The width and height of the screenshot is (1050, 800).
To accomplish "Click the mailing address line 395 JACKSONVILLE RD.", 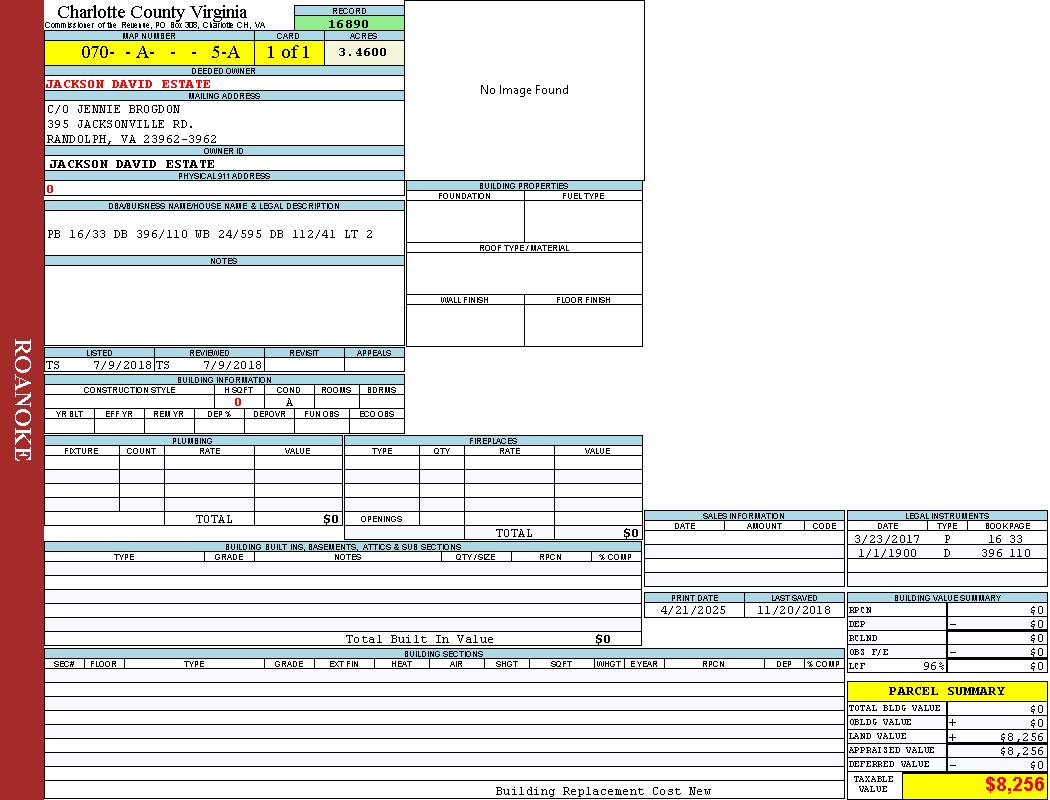I will point(120,124).
